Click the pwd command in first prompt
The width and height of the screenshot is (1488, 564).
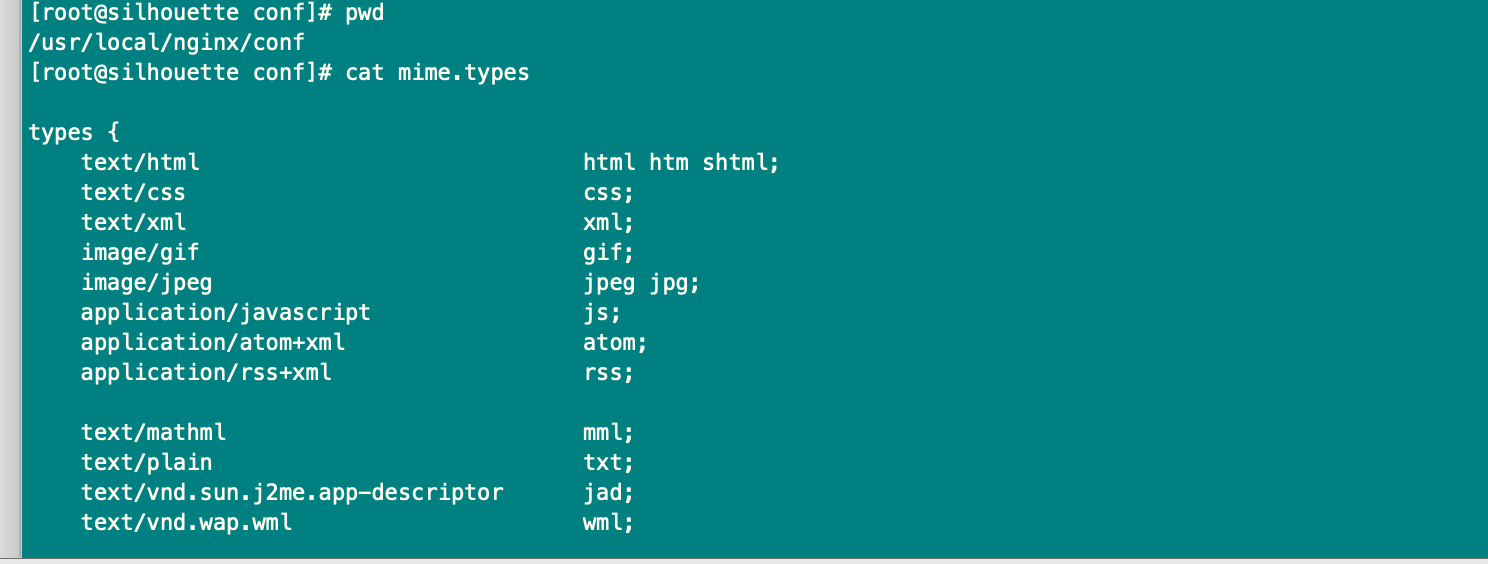click(x=365, y=15)
